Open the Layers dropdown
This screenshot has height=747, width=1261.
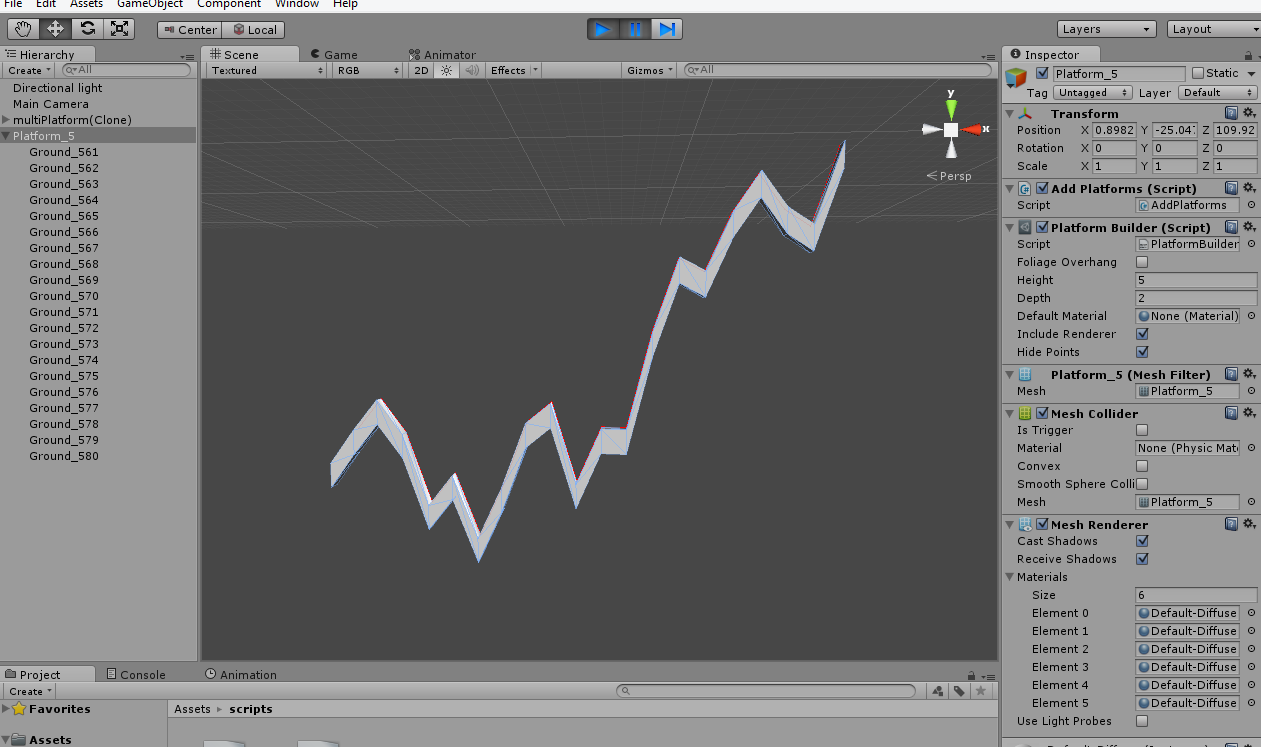1106,29
